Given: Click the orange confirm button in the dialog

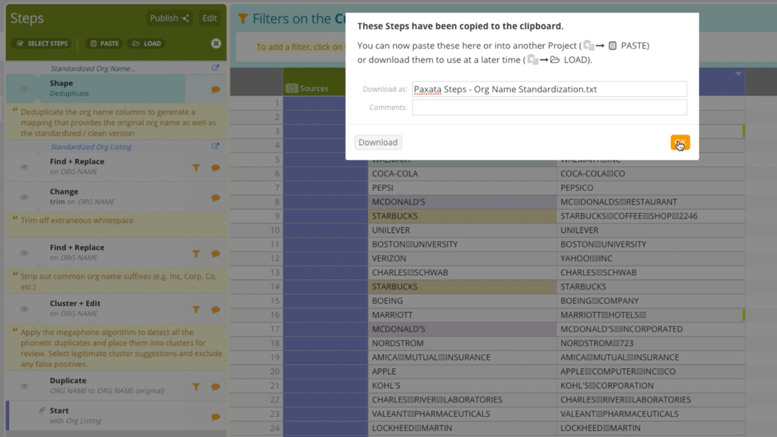Looking at the screenshot, I should (x=680, y=143).
